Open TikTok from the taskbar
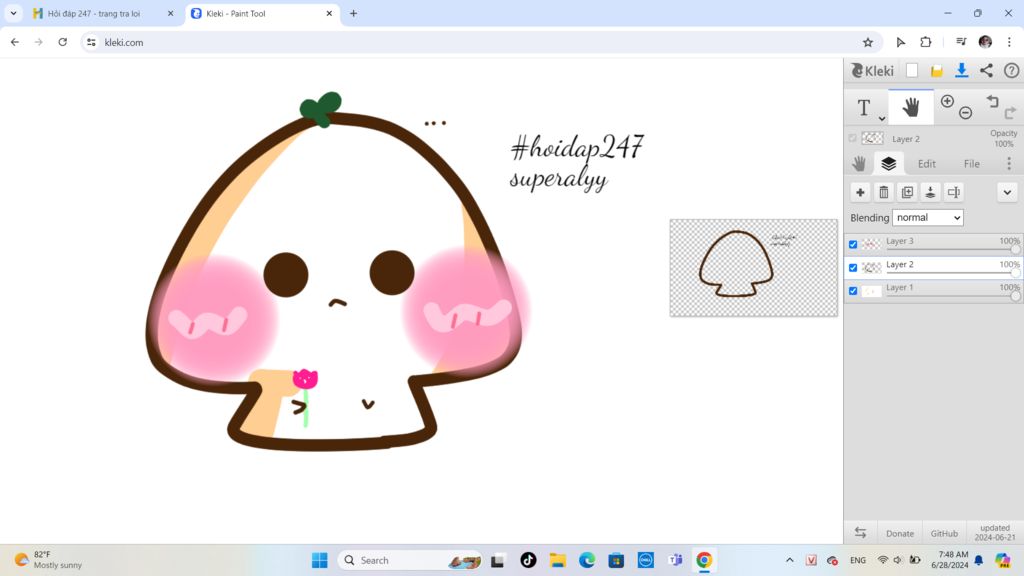Screen dimensions: 1024x576 [528, 560]
